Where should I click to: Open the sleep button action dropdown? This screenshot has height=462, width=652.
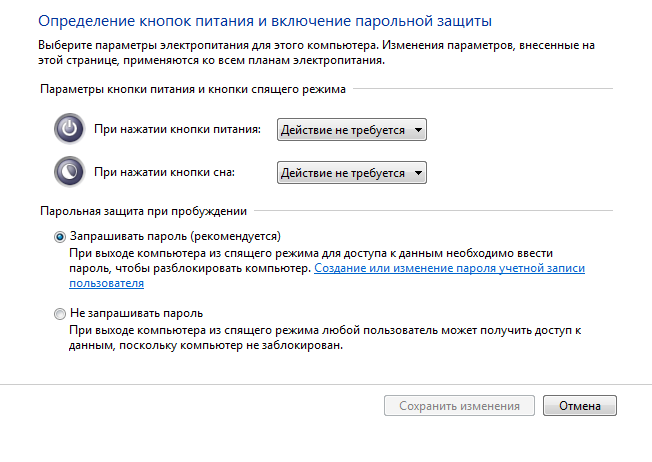click(x=352, y=173)
